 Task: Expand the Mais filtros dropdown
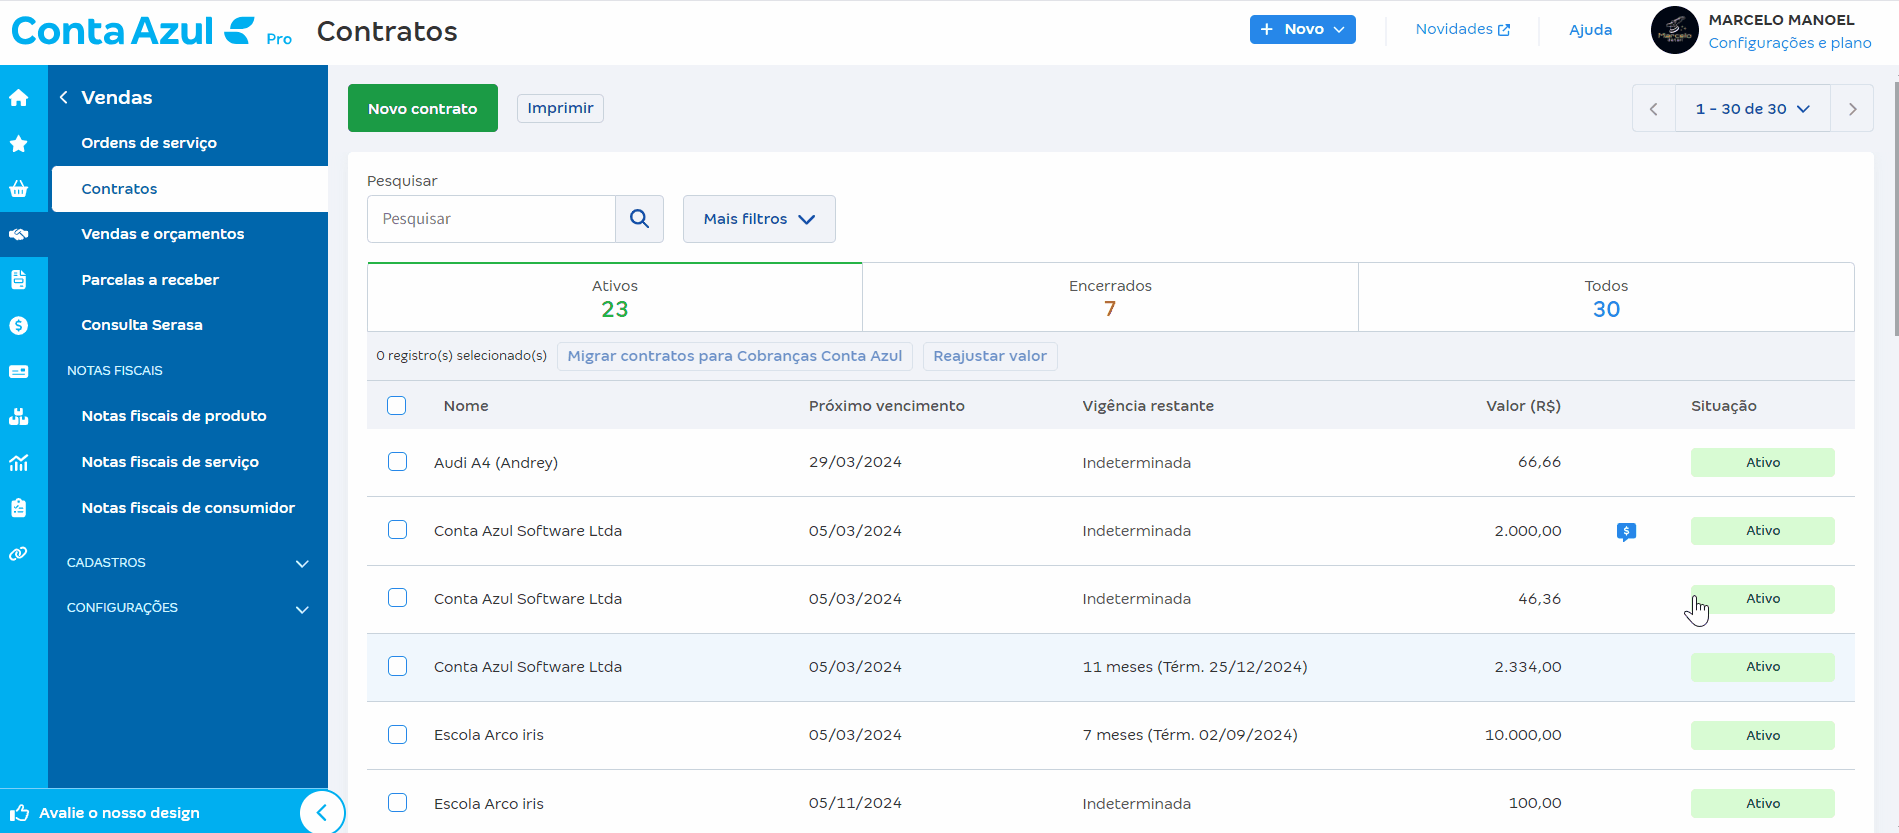[759, 219]
